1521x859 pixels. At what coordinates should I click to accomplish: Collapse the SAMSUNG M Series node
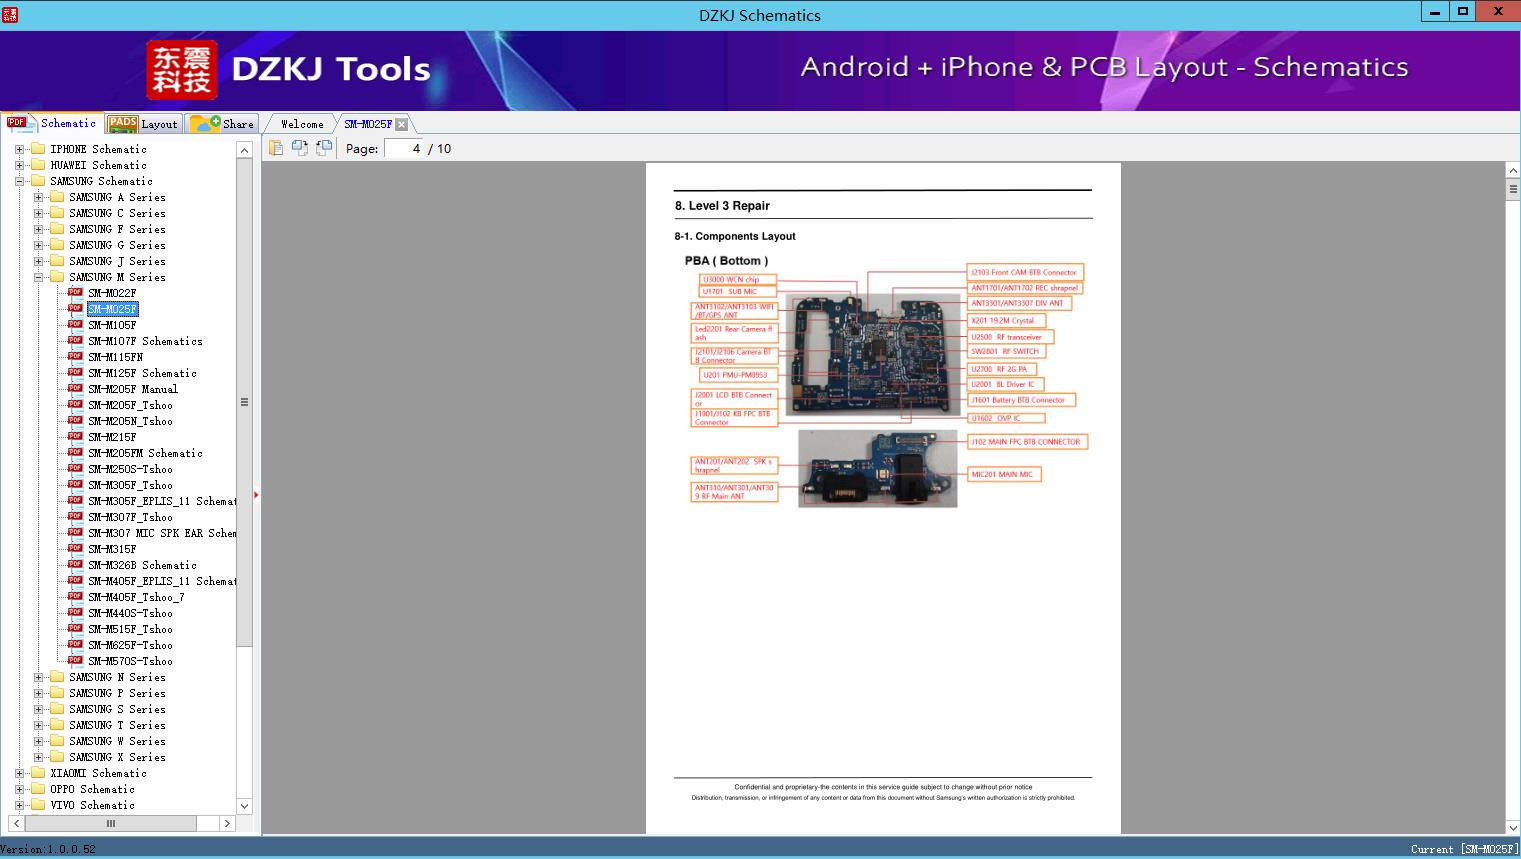click(x=38, y=277)
